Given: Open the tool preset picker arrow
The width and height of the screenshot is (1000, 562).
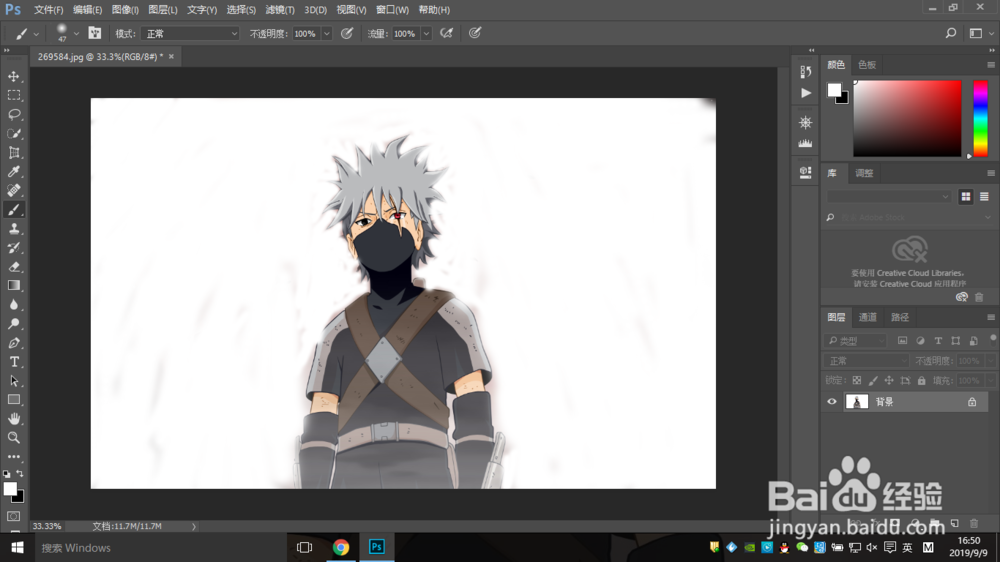Looking at the screenshot, I should [x=36, y=34].
